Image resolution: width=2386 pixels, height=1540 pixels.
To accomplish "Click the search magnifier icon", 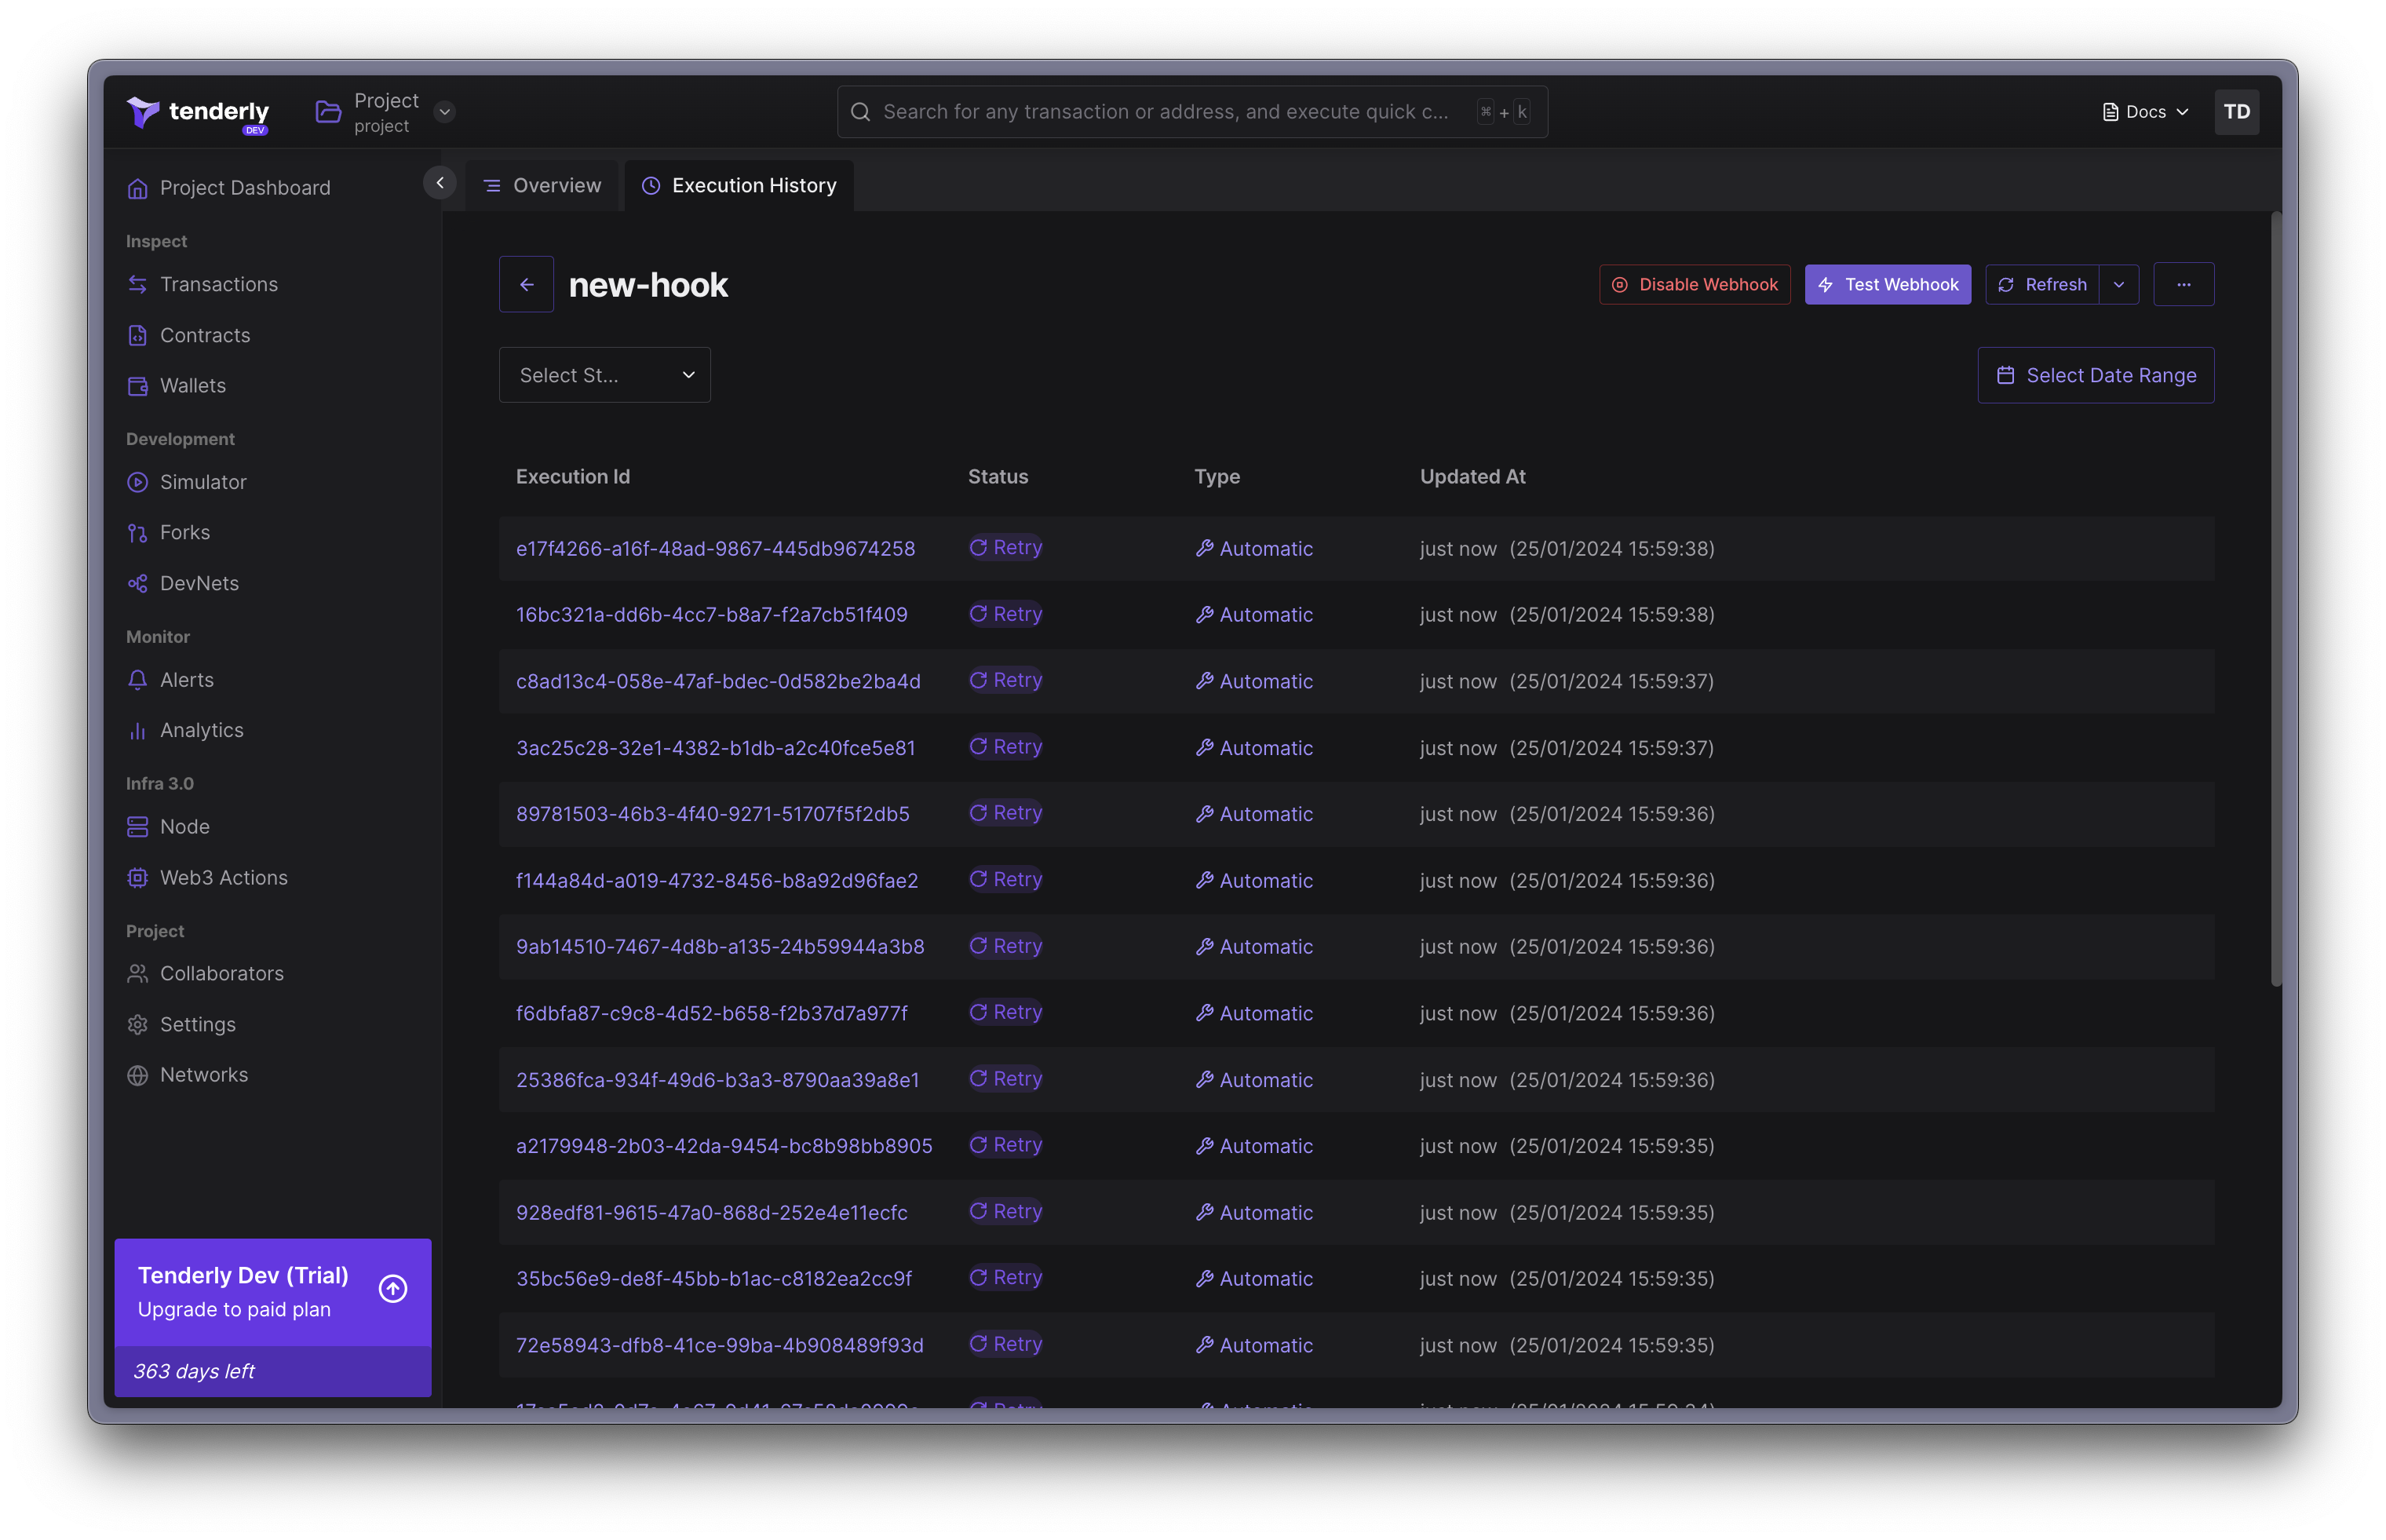I will [860, 112].
